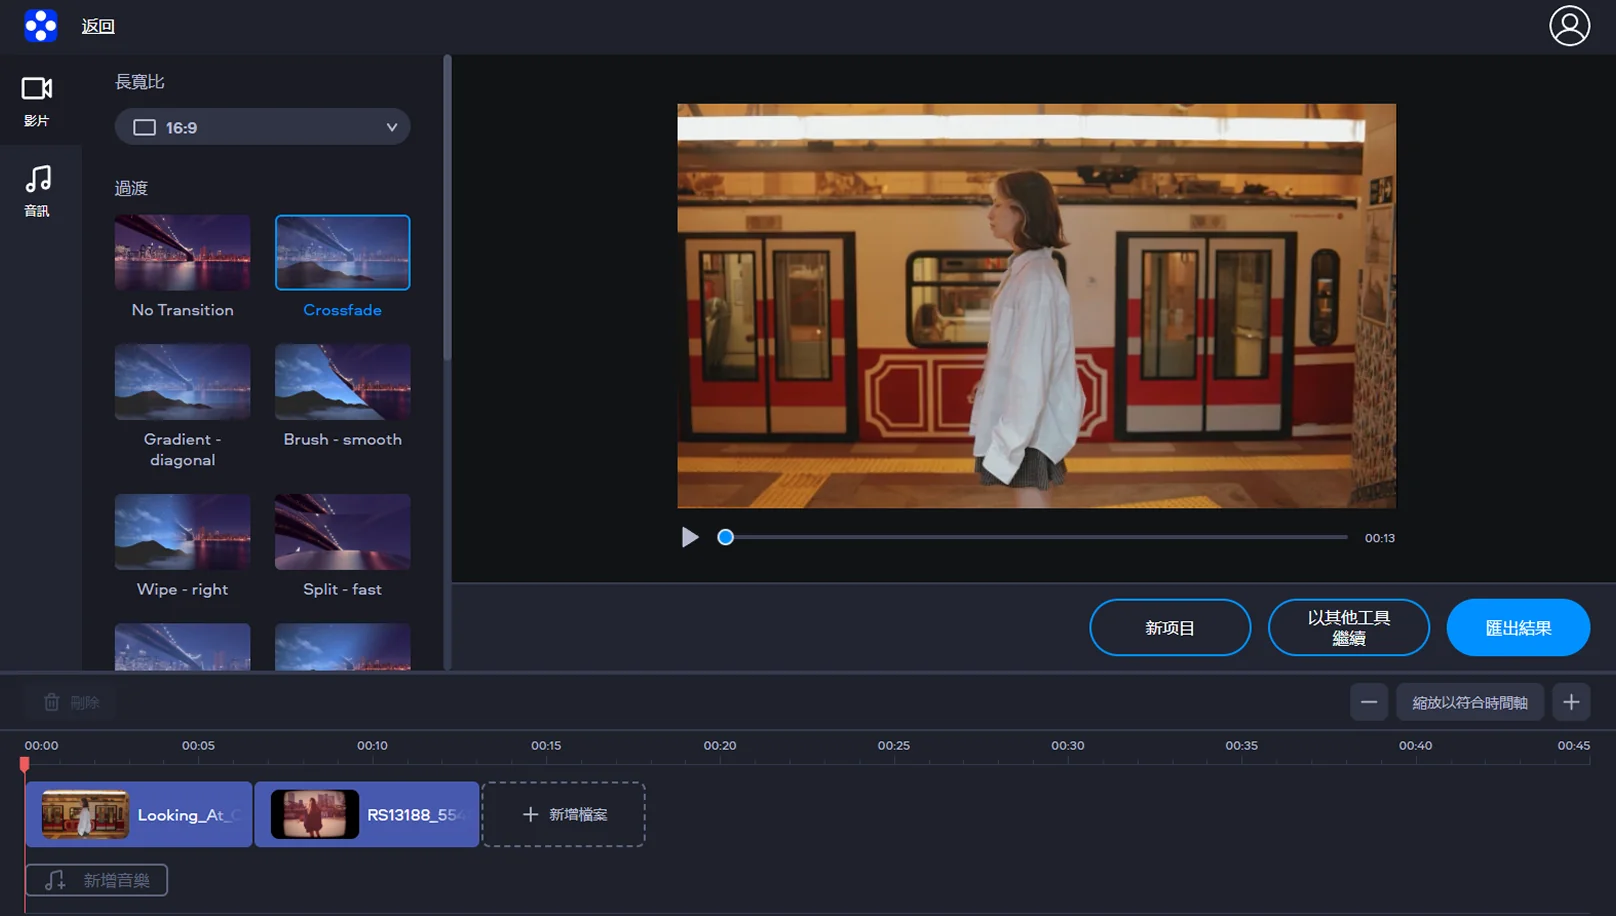Screen dimensions: 1616x916
Task: Pick the Wipe - right transition
Action: click(x=182, y=532)
